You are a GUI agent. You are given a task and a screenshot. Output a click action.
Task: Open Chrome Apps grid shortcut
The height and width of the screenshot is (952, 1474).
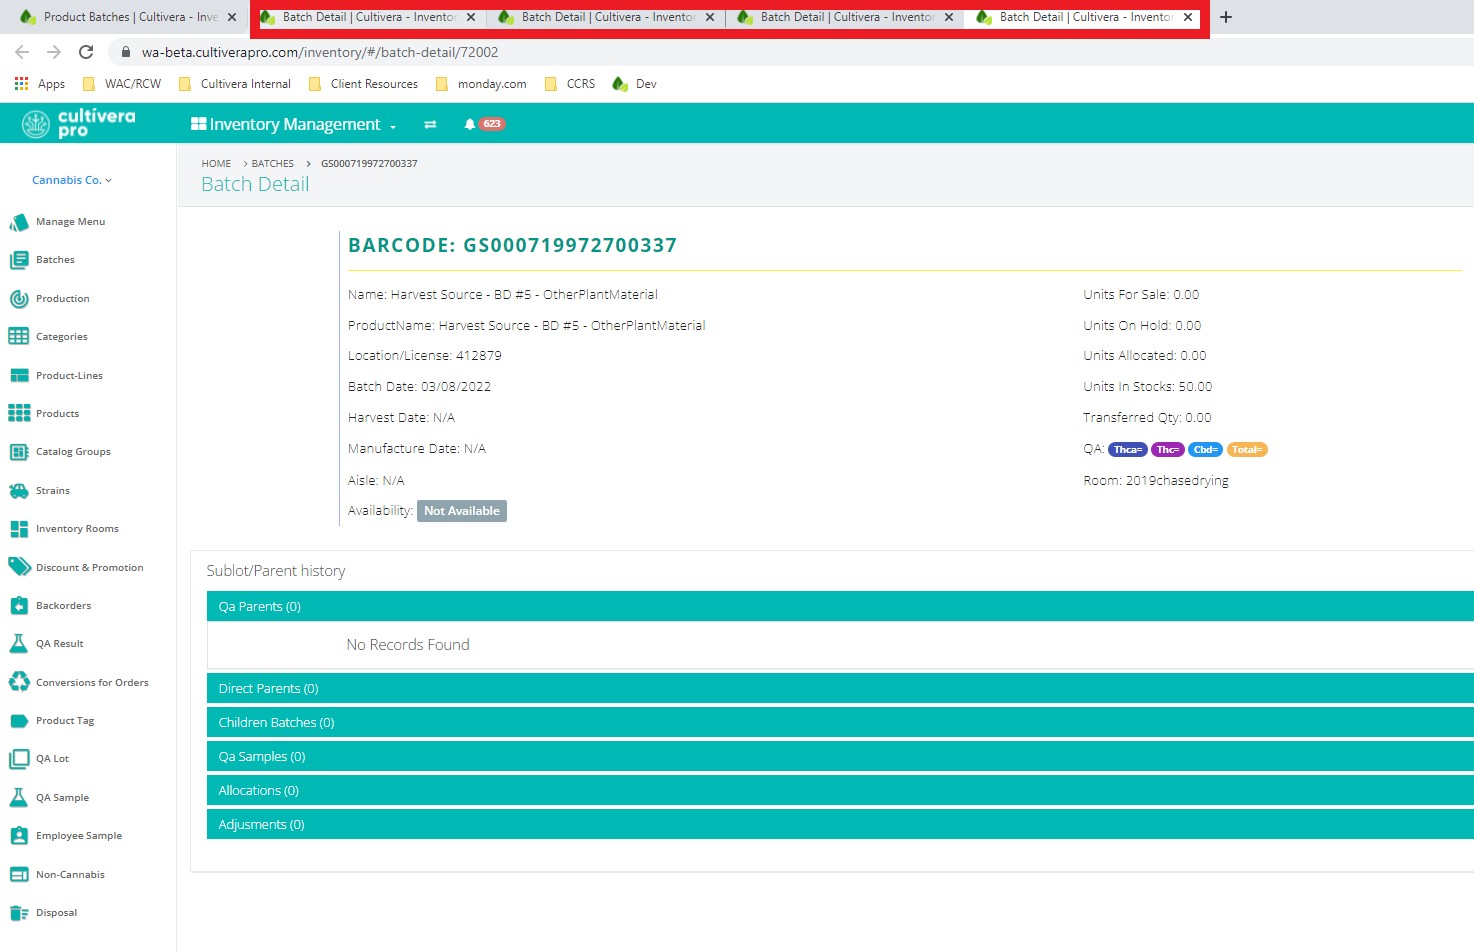[40, 84]
